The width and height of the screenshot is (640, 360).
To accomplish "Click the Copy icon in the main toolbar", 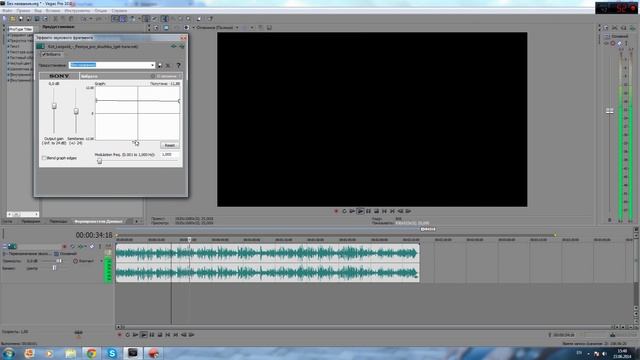I will click(63, 18).
